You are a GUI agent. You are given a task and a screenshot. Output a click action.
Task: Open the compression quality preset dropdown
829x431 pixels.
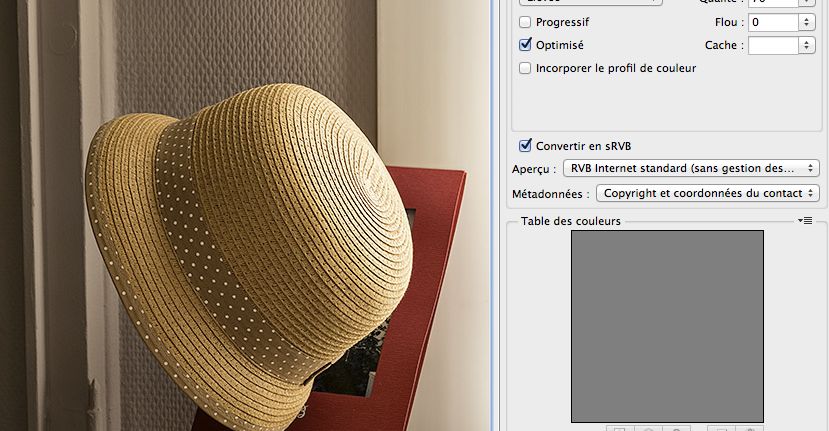click(x=590, y=2)
